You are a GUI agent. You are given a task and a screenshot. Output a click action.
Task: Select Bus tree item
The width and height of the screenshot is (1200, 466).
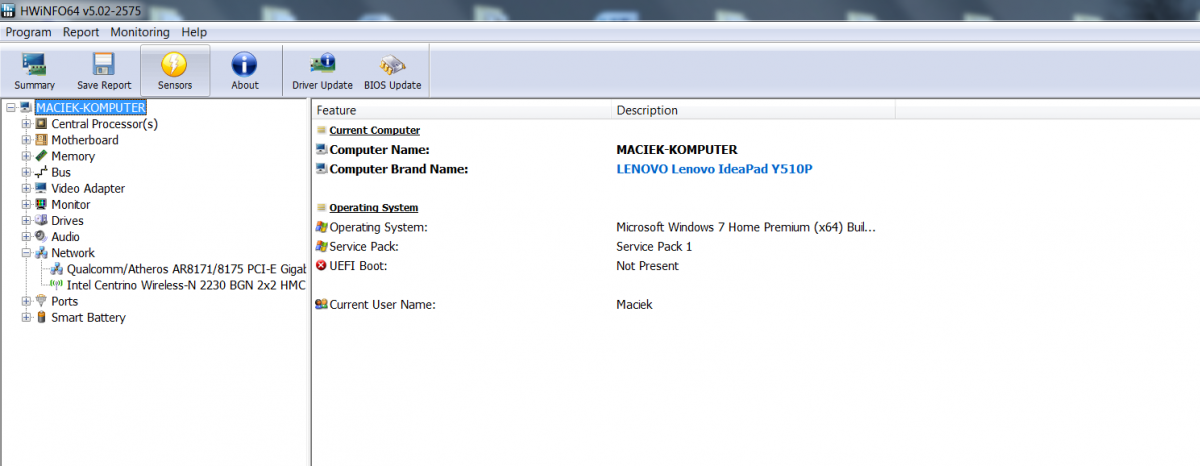(x=61, y=172)
